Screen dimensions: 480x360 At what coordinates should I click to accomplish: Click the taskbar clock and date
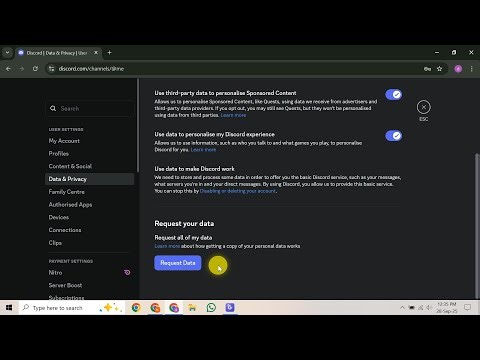point(447,308)
